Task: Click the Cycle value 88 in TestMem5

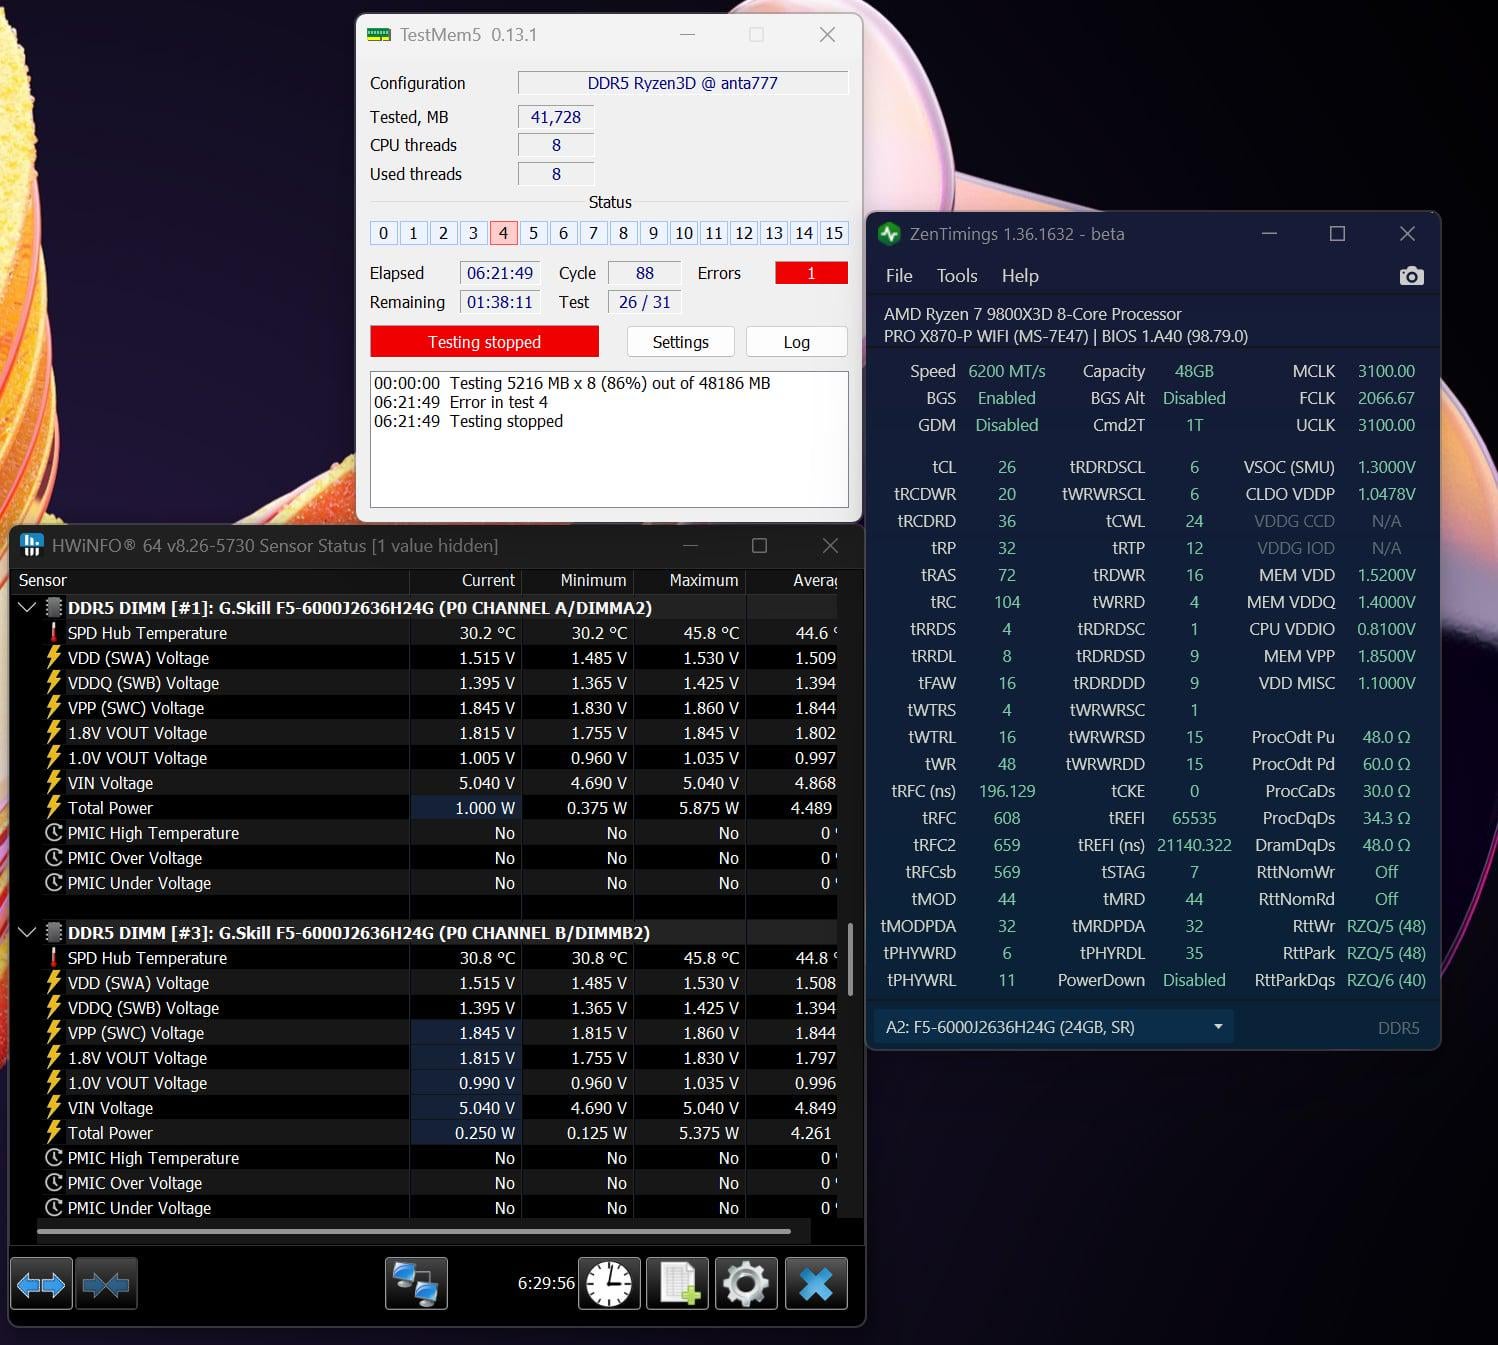Action: click(645, 273)
